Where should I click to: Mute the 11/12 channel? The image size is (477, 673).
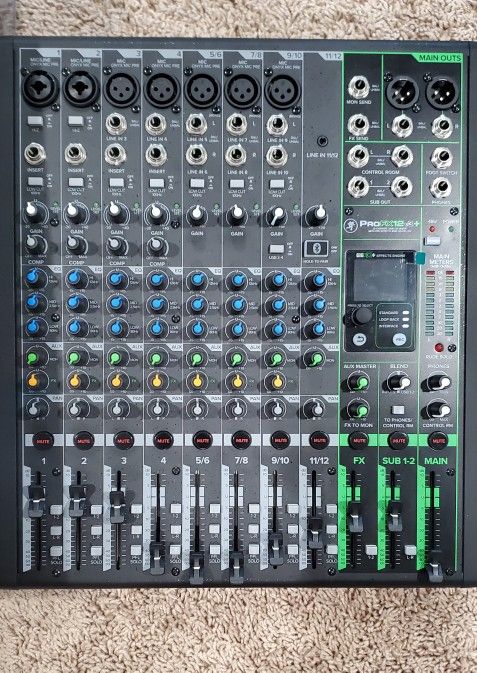point(319,440)
